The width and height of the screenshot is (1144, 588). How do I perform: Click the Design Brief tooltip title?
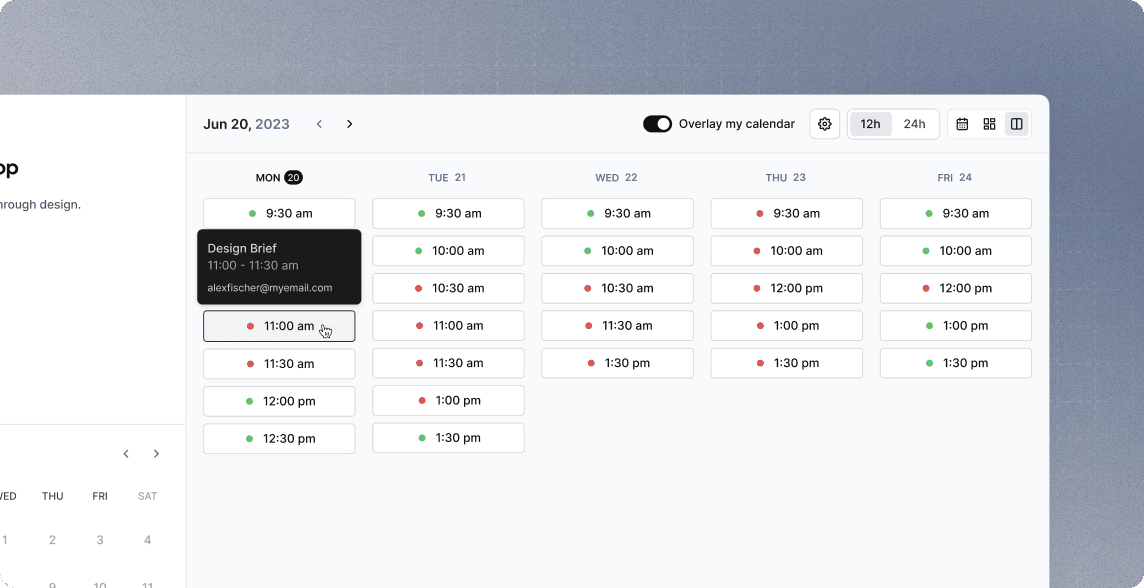coord(242,249)
